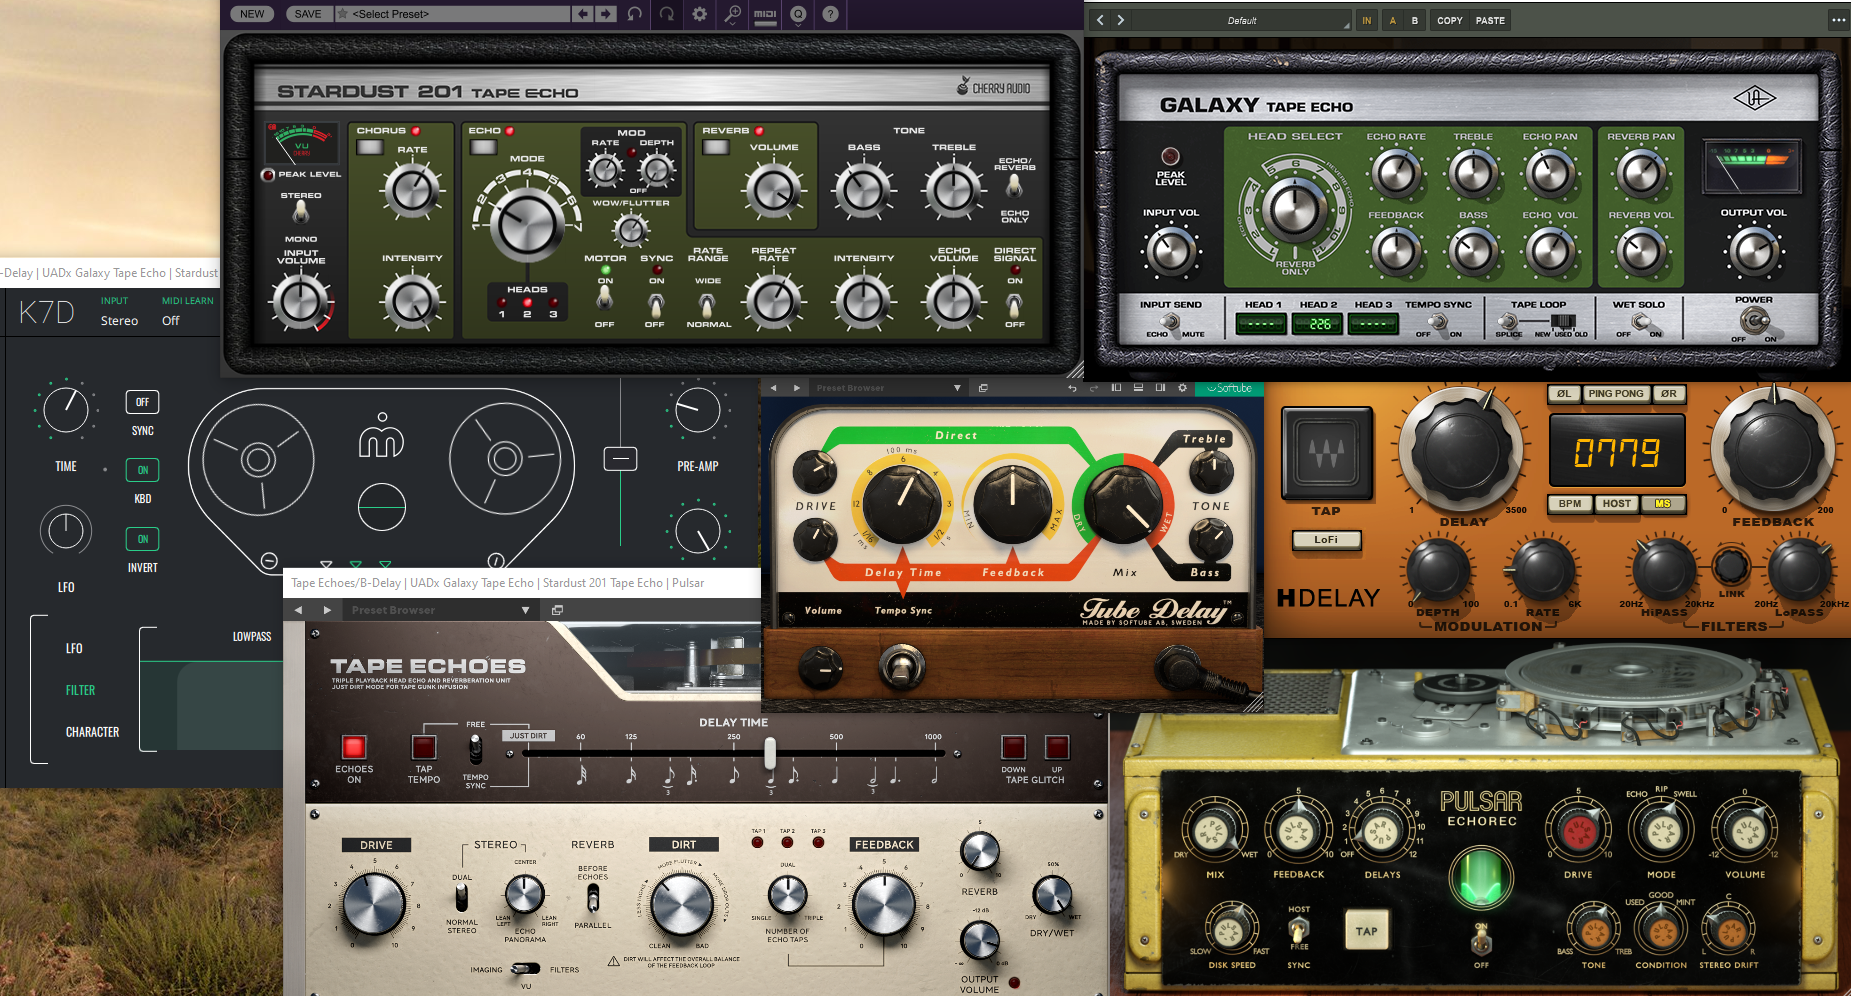This screenshot has height=996, width=1851.
Task: Open K7D Input Stereo selector
Action: (119, 321)
